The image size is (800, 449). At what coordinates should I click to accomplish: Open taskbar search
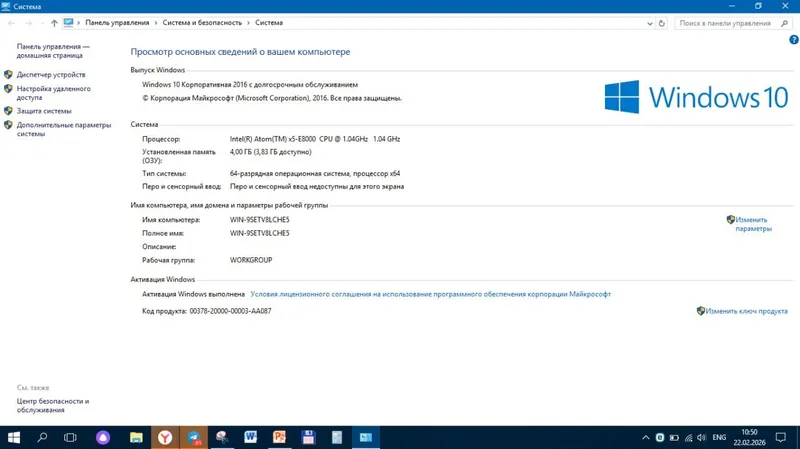(42, 437)
